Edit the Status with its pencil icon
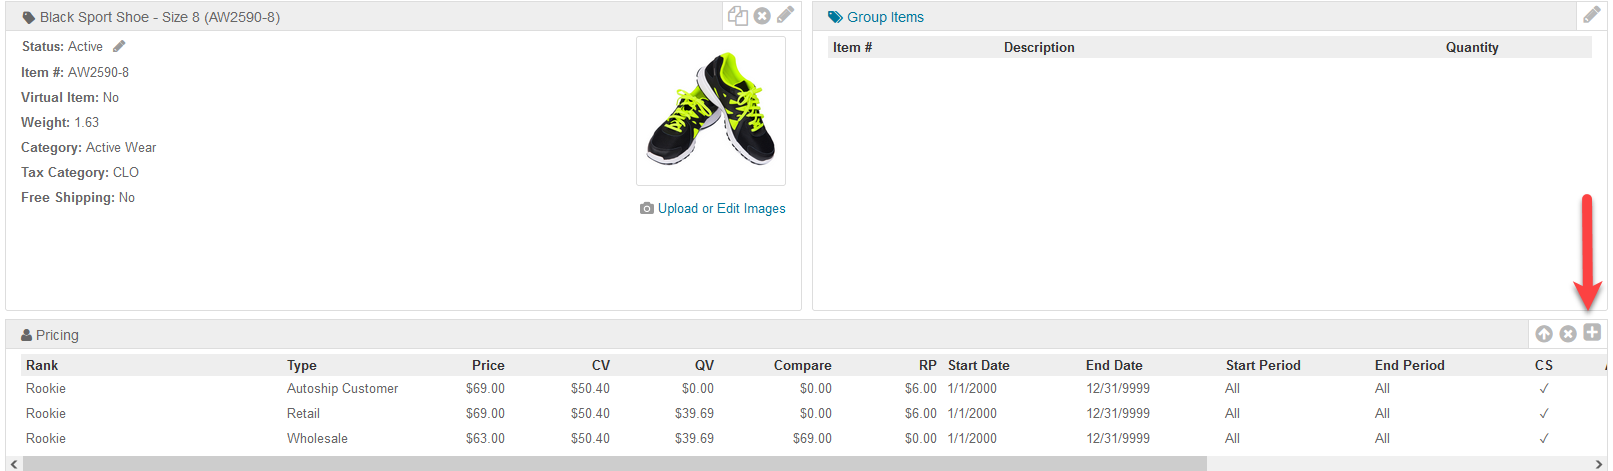This screenshot has height=471, width=1613. point(119,46)
